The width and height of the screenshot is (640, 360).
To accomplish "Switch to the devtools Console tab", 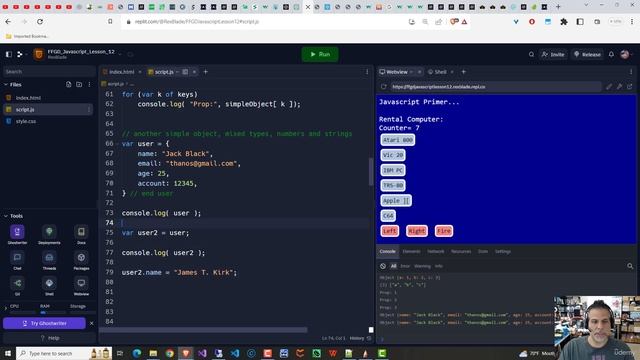I will (x=387, y=251).
